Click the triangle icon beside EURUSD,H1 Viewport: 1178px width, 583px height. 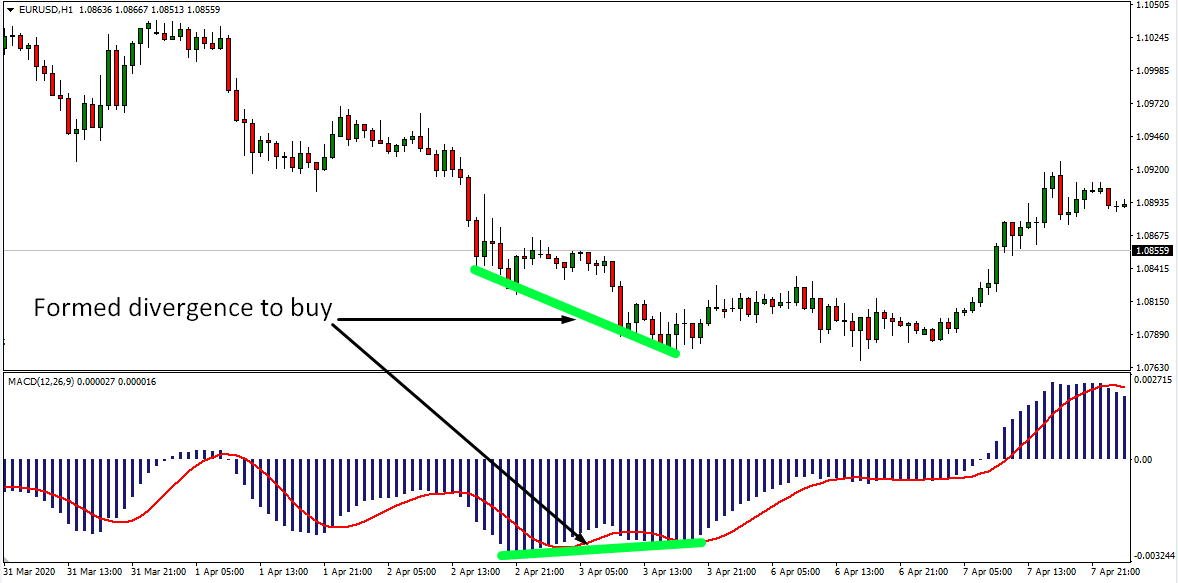pyautogui.click(x=11, y=10)
